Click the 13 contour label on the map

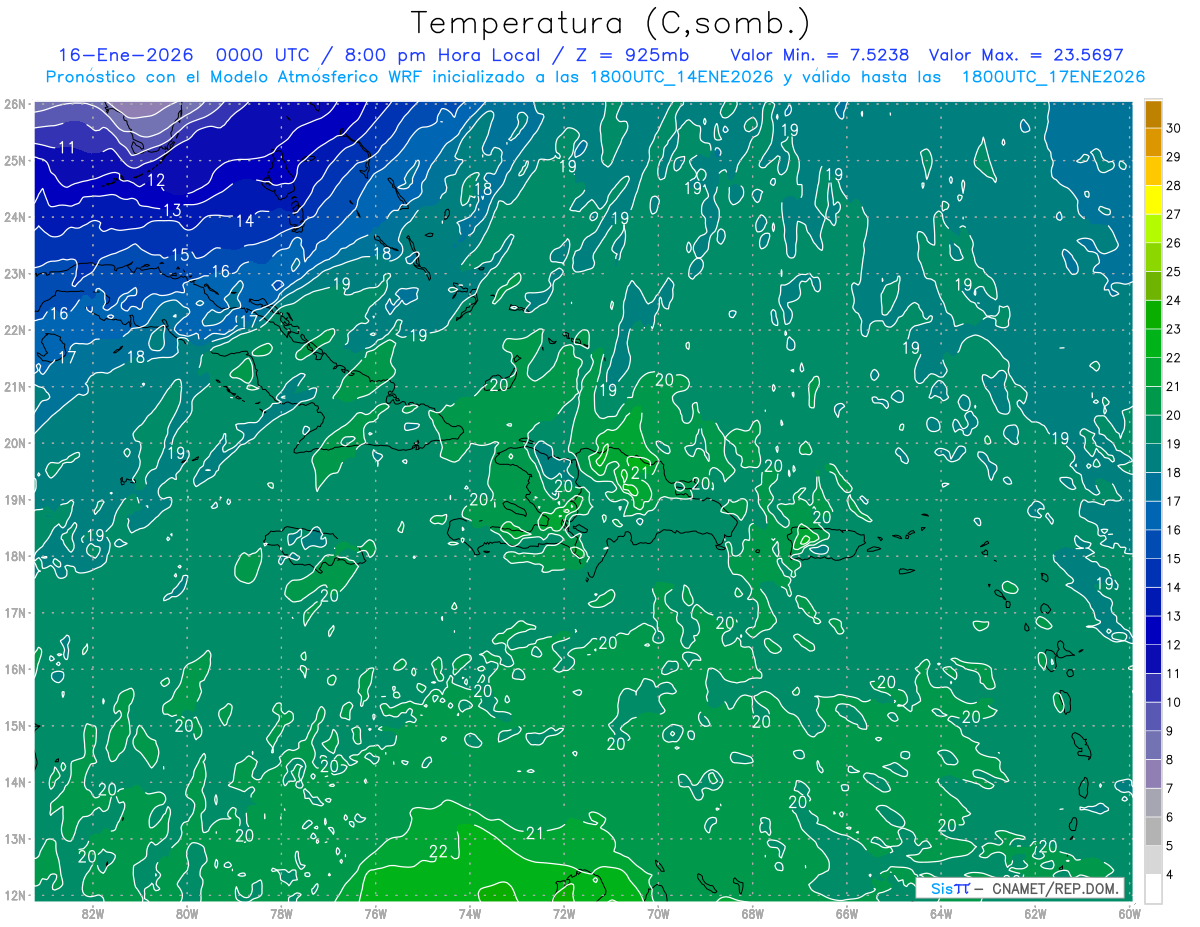tap(172, 210)
